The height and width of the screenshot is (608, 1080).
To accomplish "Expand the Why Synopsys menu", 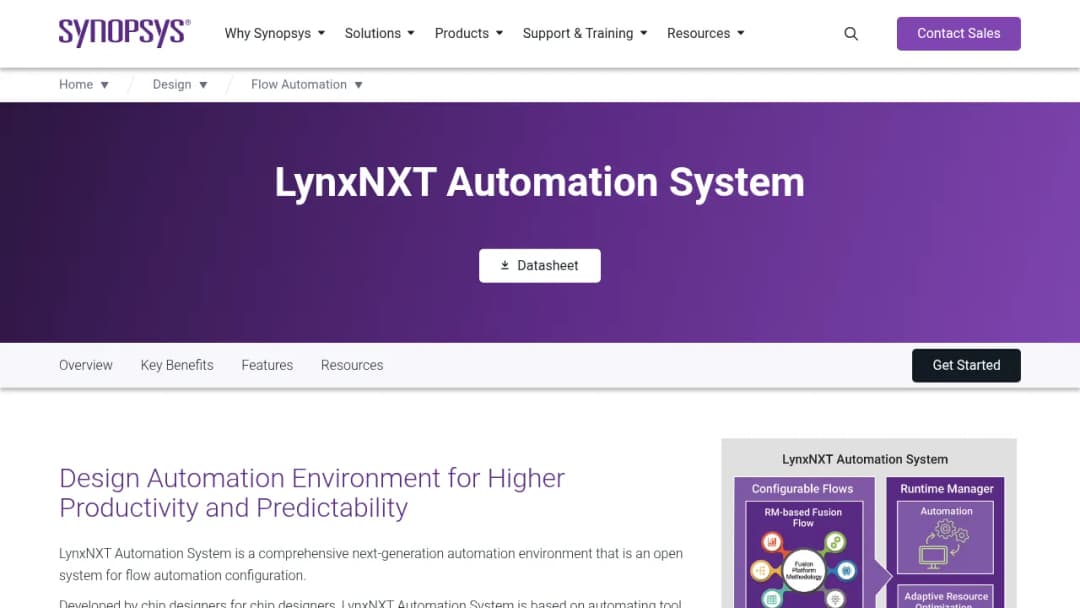I will click(x=274, y=33).
